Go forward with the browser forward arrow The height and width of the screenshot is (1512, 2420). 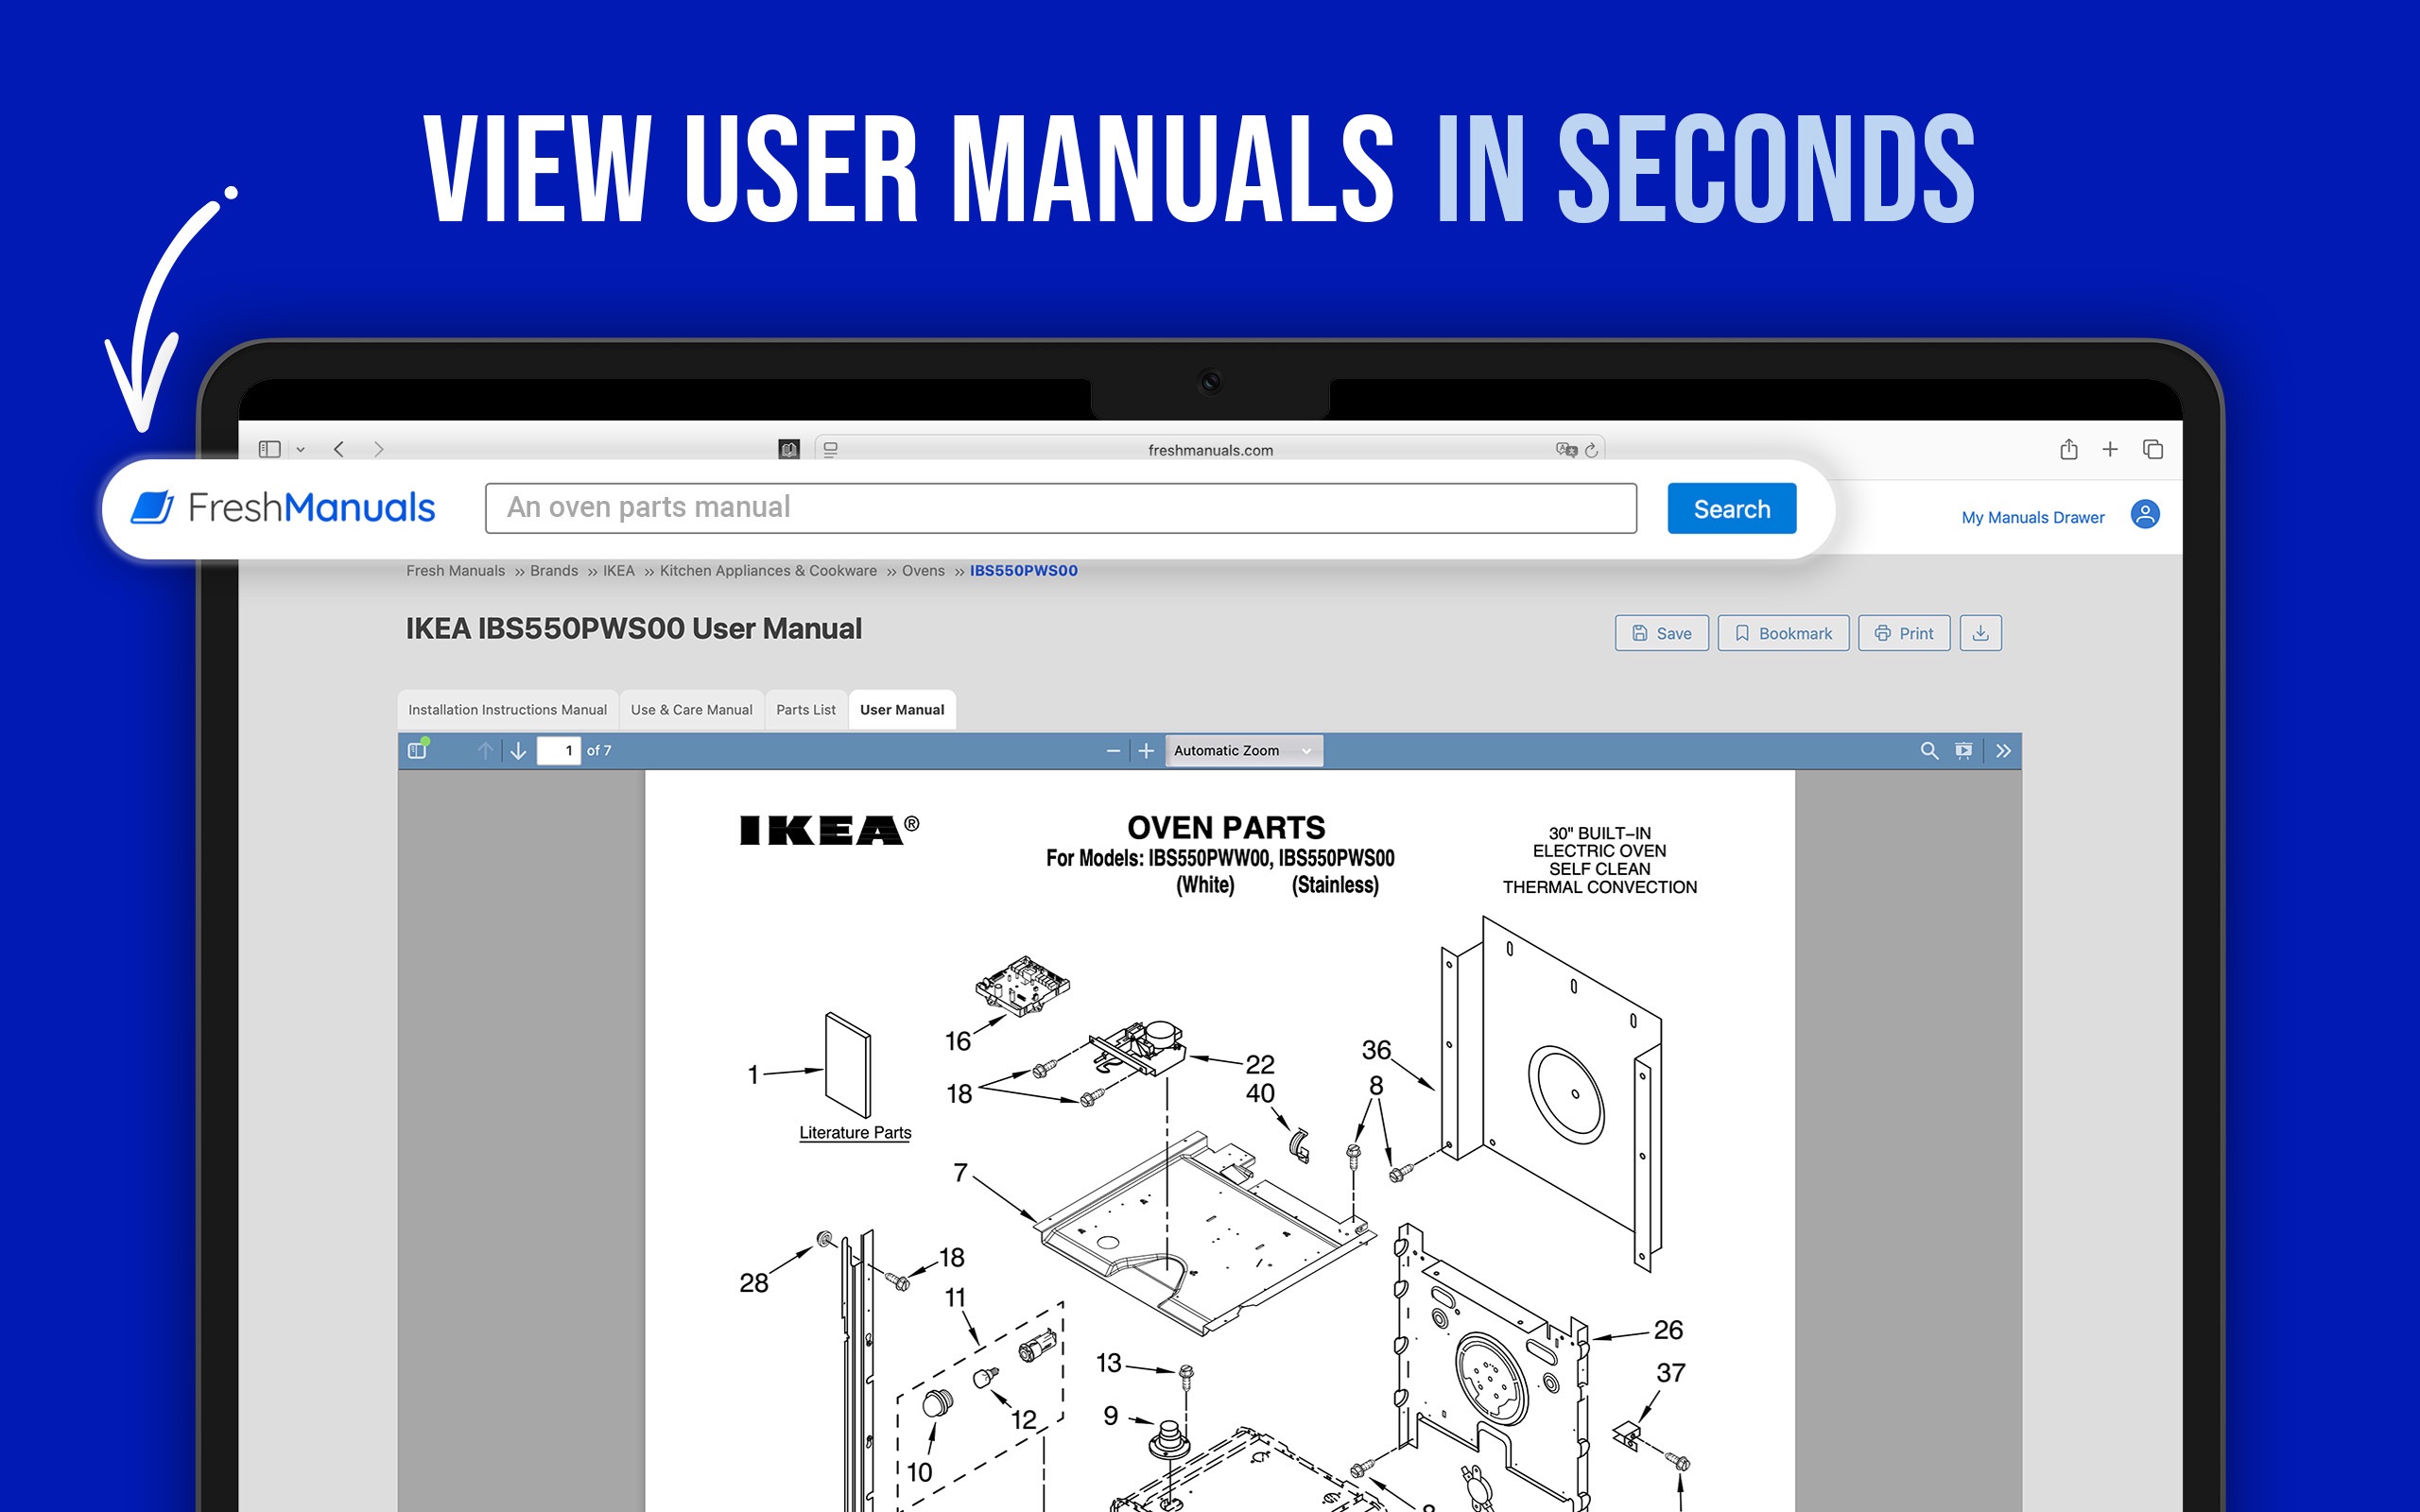(x=378, y=449)
